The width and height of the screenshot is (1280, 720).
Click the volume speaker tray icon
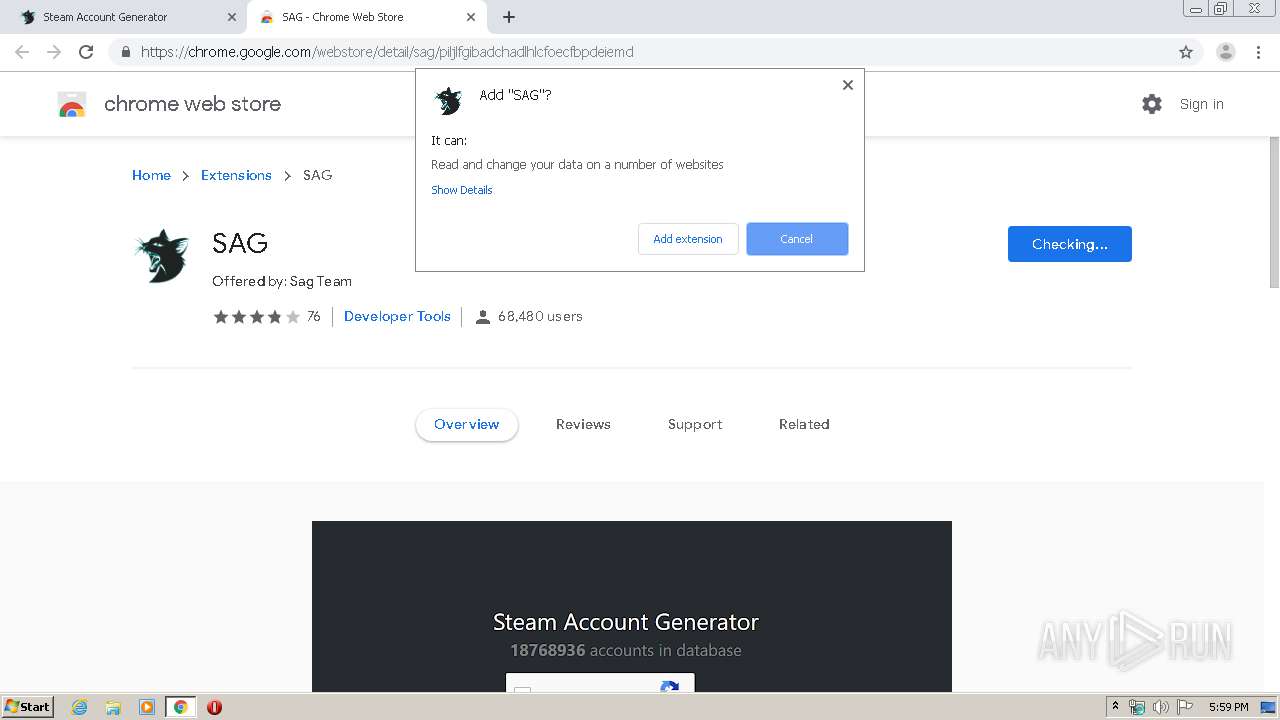tap(1161, 707)
